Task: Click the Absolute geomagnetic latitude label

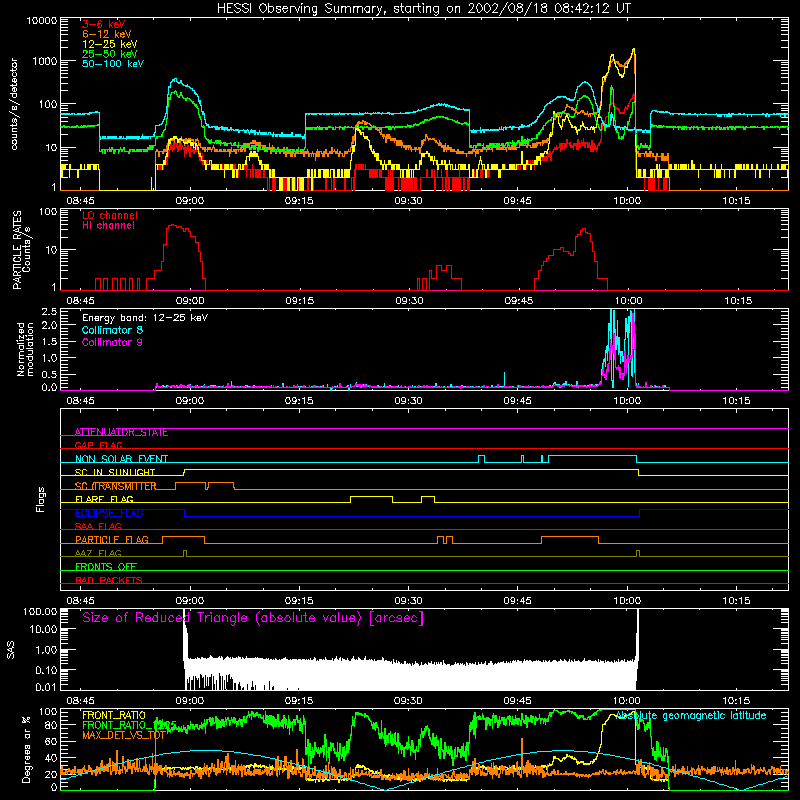Action: [691, 715]
